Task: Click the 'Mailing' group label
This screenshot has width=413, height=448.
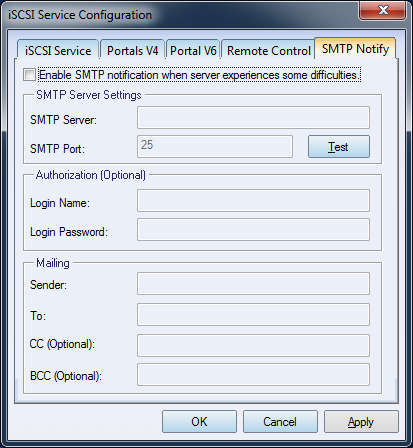Action: point(53,263)
